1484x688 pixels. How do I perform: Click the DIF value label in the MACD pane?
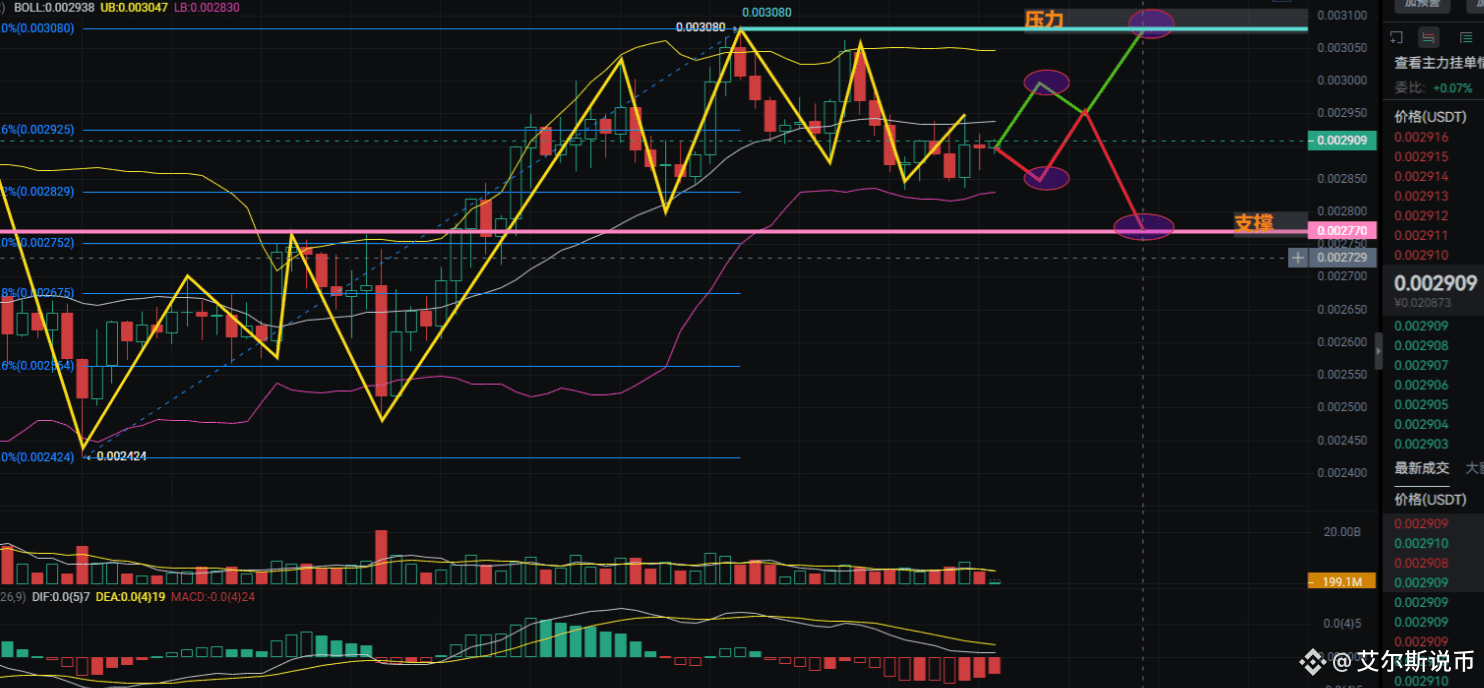pos(60,597)
